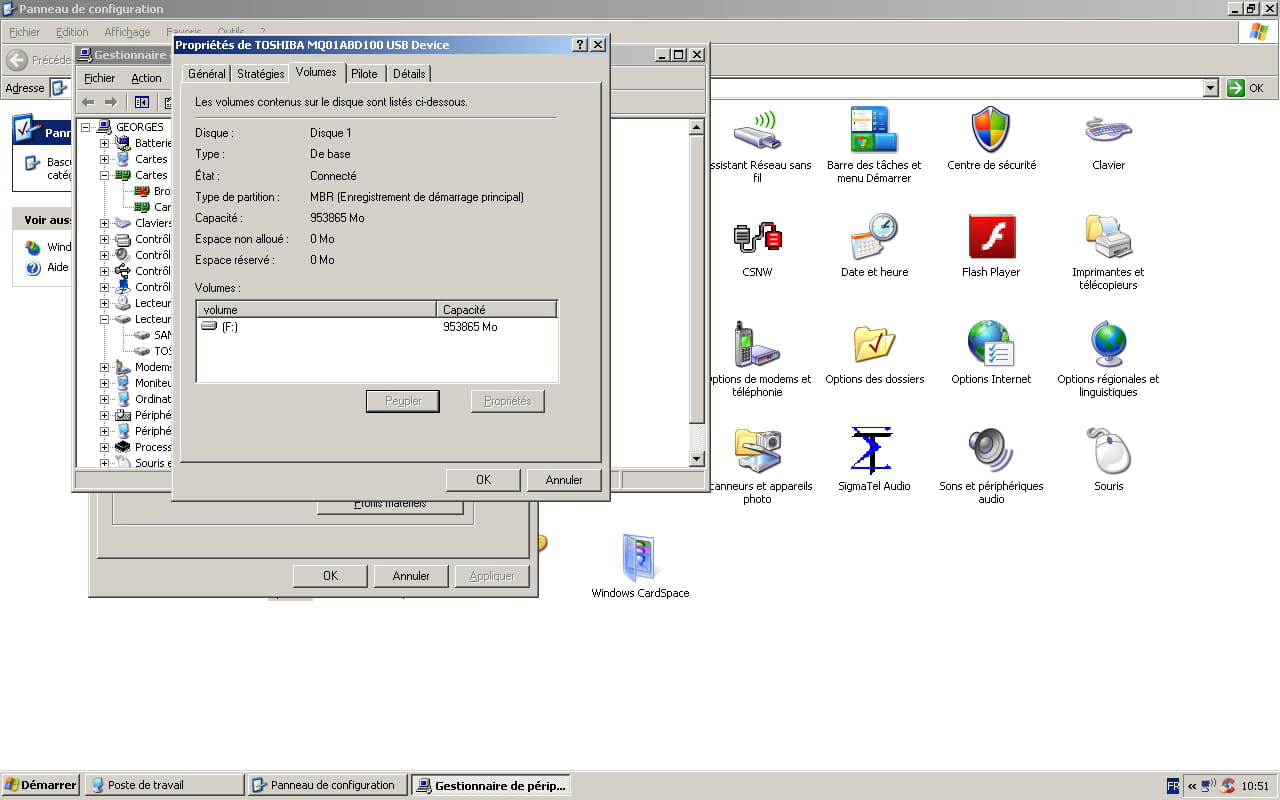Click the 953865 Mo value in volume list
1280x800 pixels.
tap(470, 327)
